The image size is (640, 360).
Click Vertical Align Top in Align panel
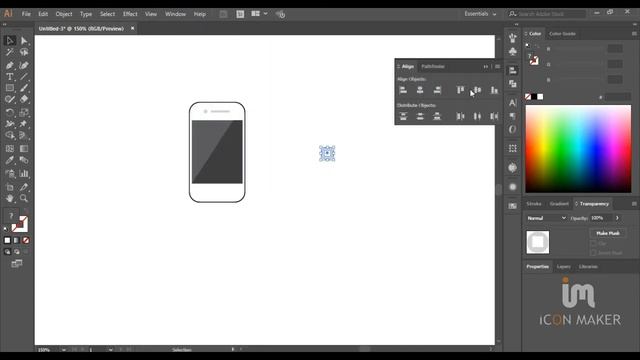(460, 90)
